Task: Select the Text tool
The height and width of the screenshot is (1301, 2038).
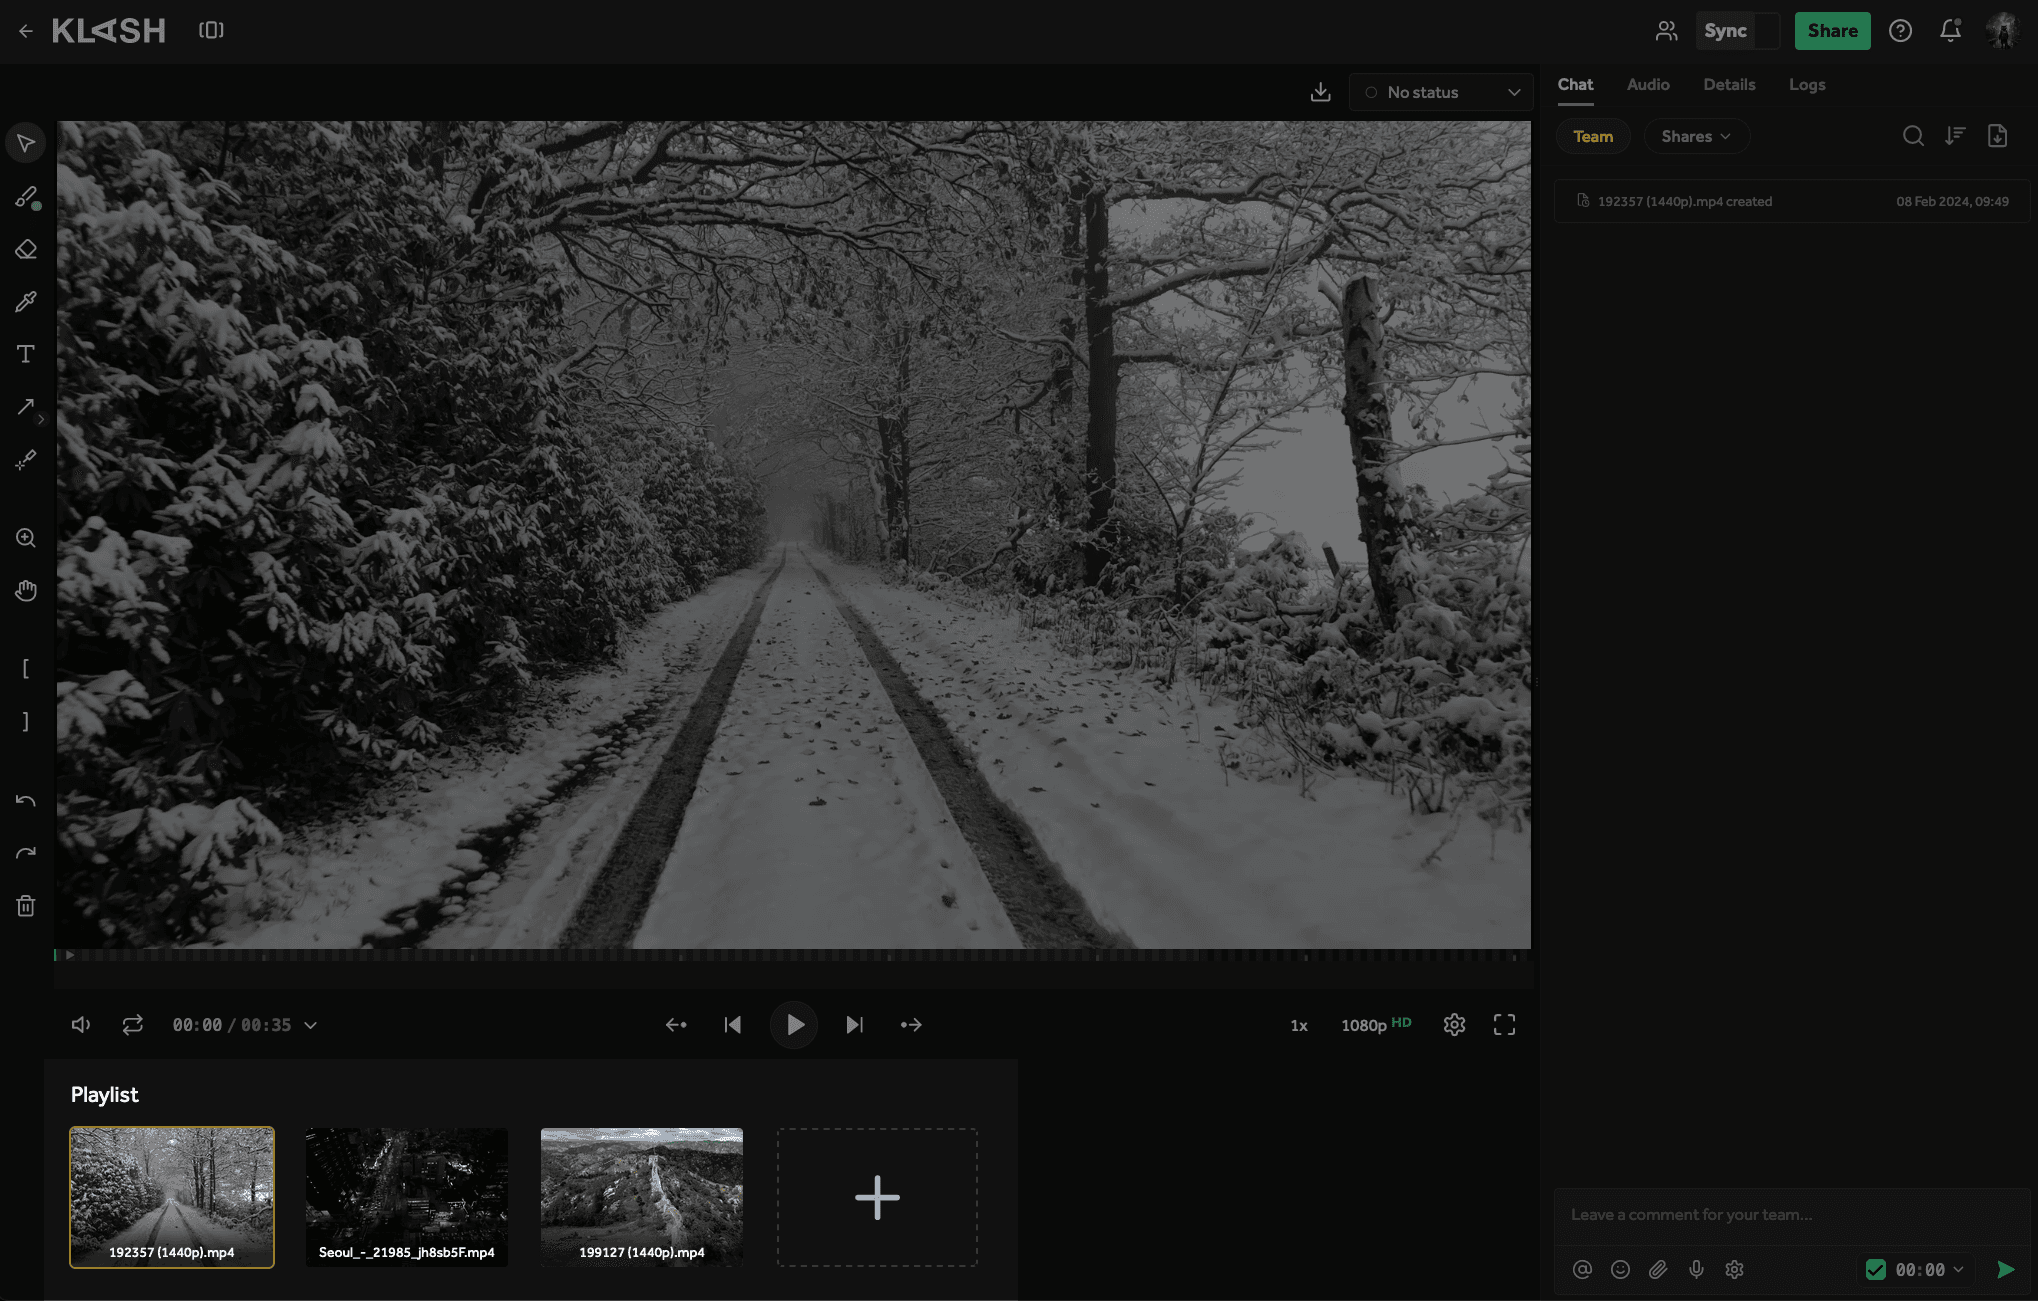Action: (26, 354)
